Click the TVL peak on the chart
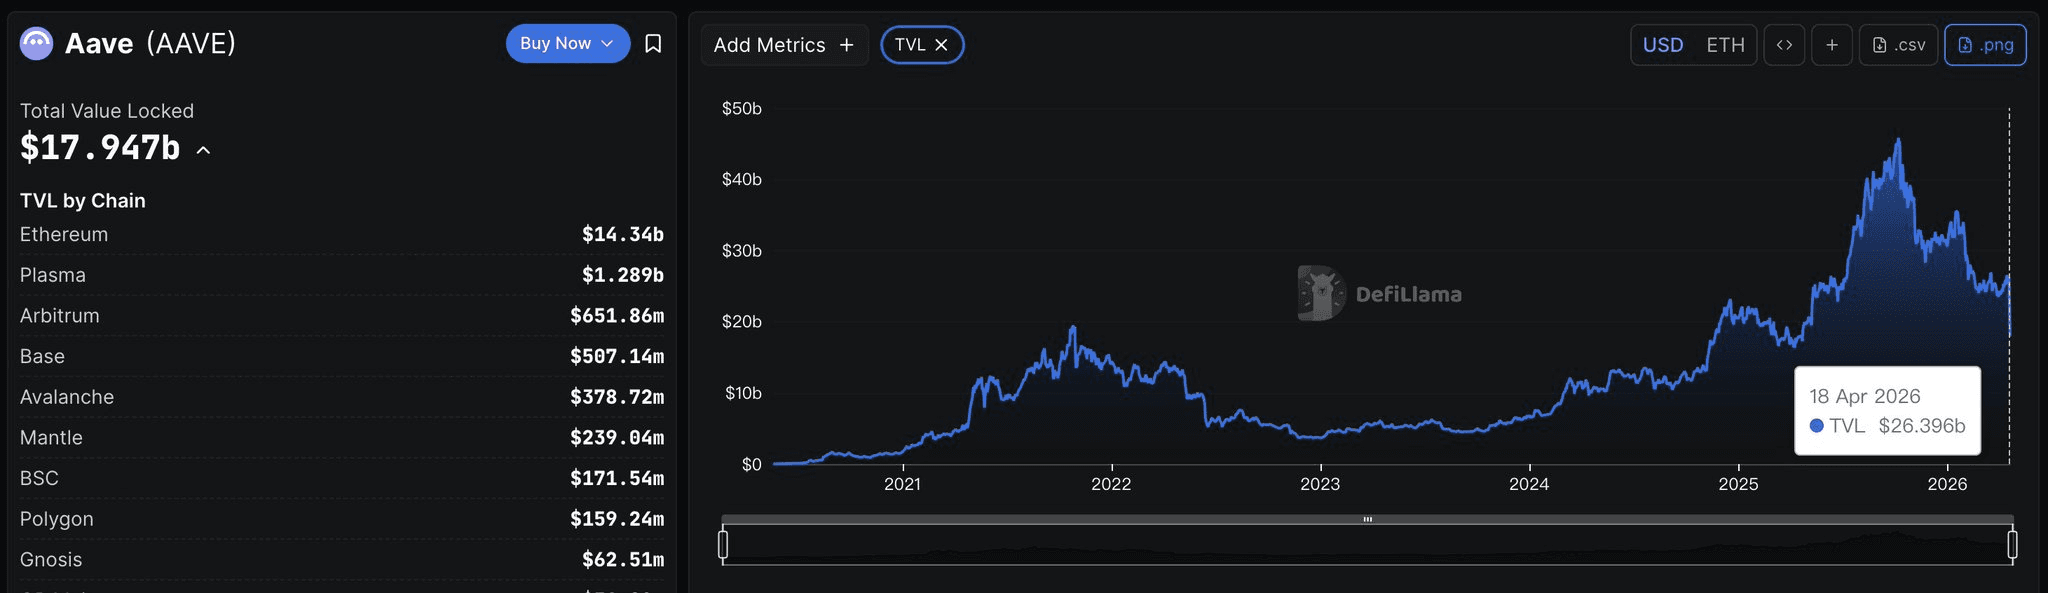This screenshot has width=2048, height=593. coord(1898,140)
